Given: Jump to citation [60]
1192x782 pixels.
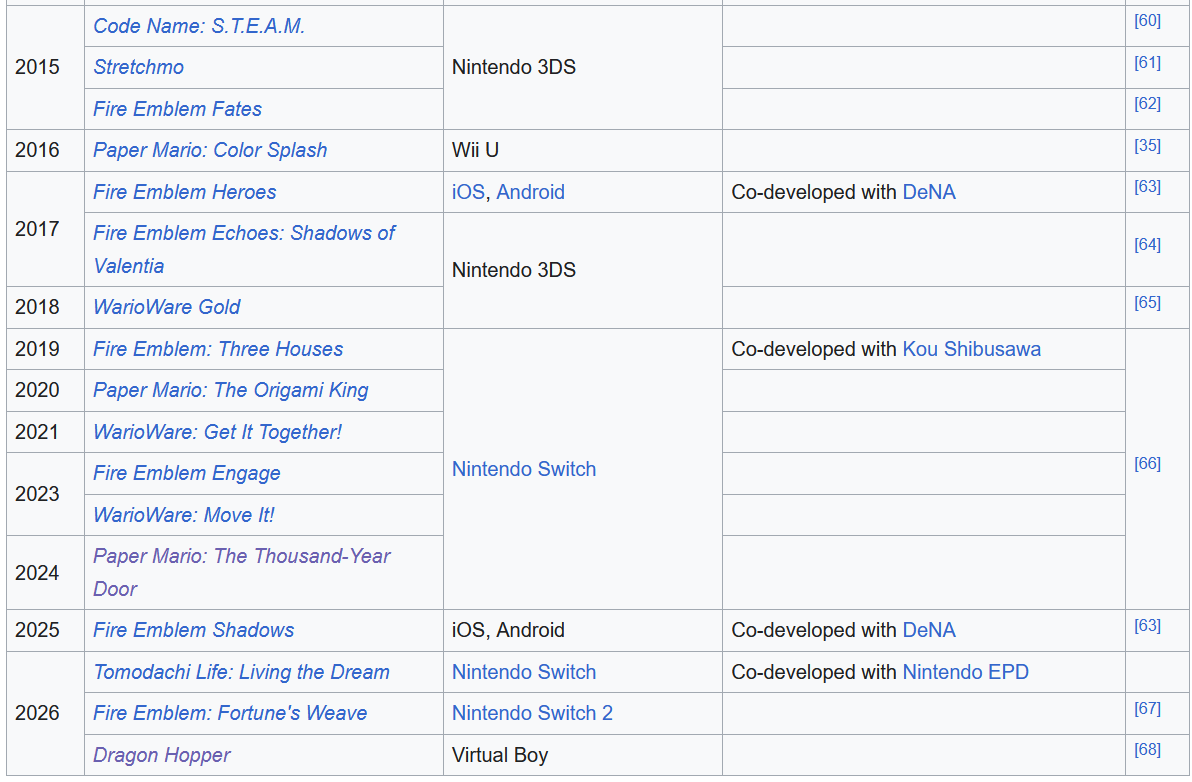Looking at the screenshot, I should pos(1147,21).
